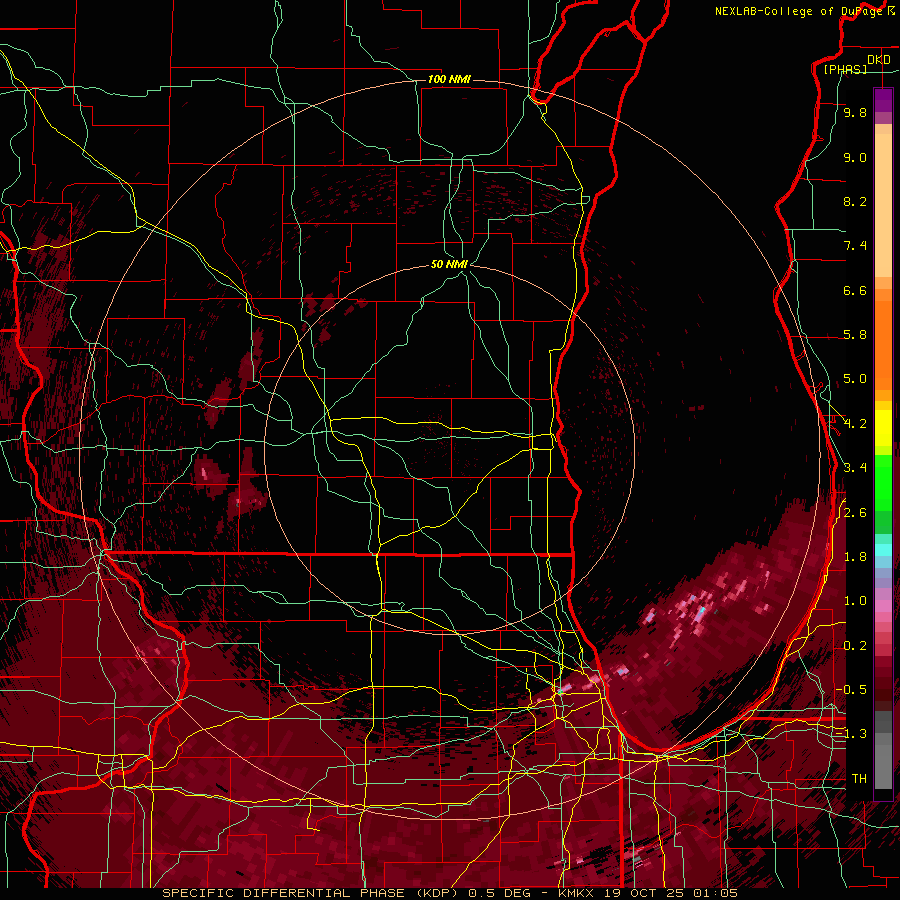Viewport: 900px width, 900px height.
Task: Click the 19 OCT 25 01:05 timestamp
Action: [x=670, y=893]
